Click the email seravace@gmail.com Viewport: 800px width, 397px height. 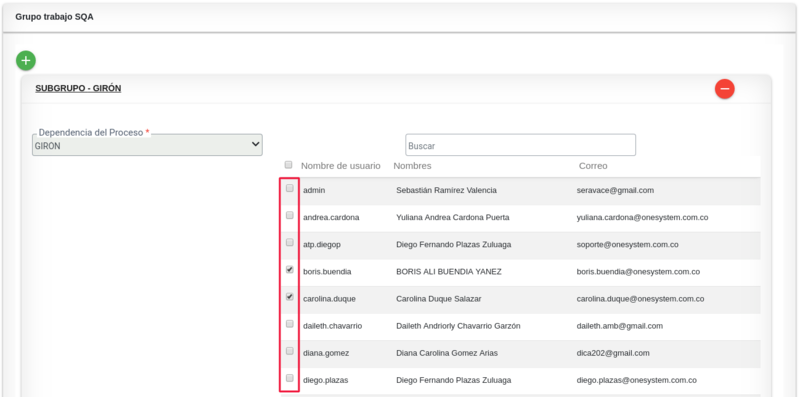[615, 190]
